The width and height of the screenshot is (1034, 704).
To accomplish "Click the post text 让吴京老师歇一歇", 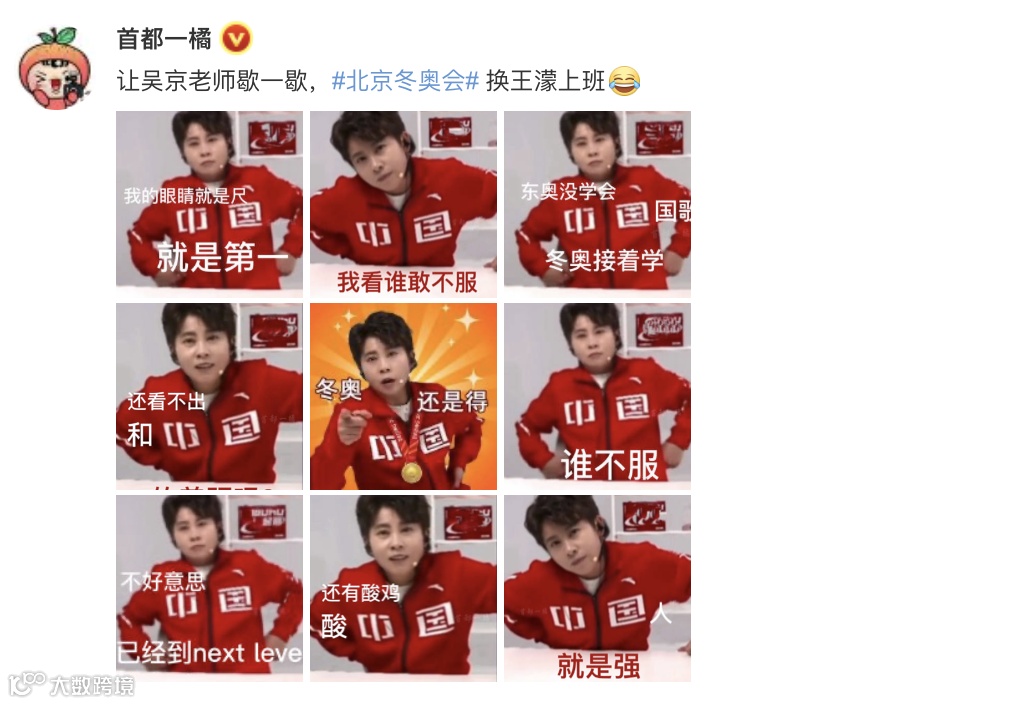I will coord(211,81).
